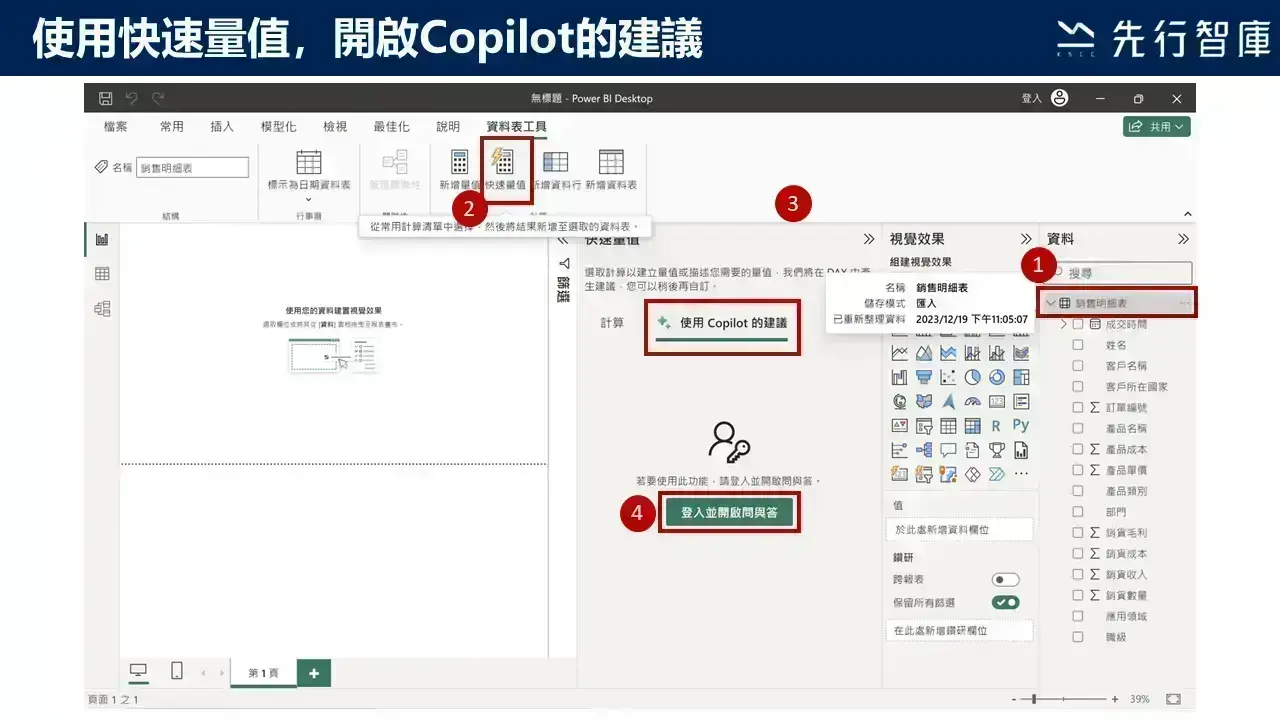Viewport: 1280px width, 720px height.
Task: Open Model view from left sidebar
Action: click(102, 309)
